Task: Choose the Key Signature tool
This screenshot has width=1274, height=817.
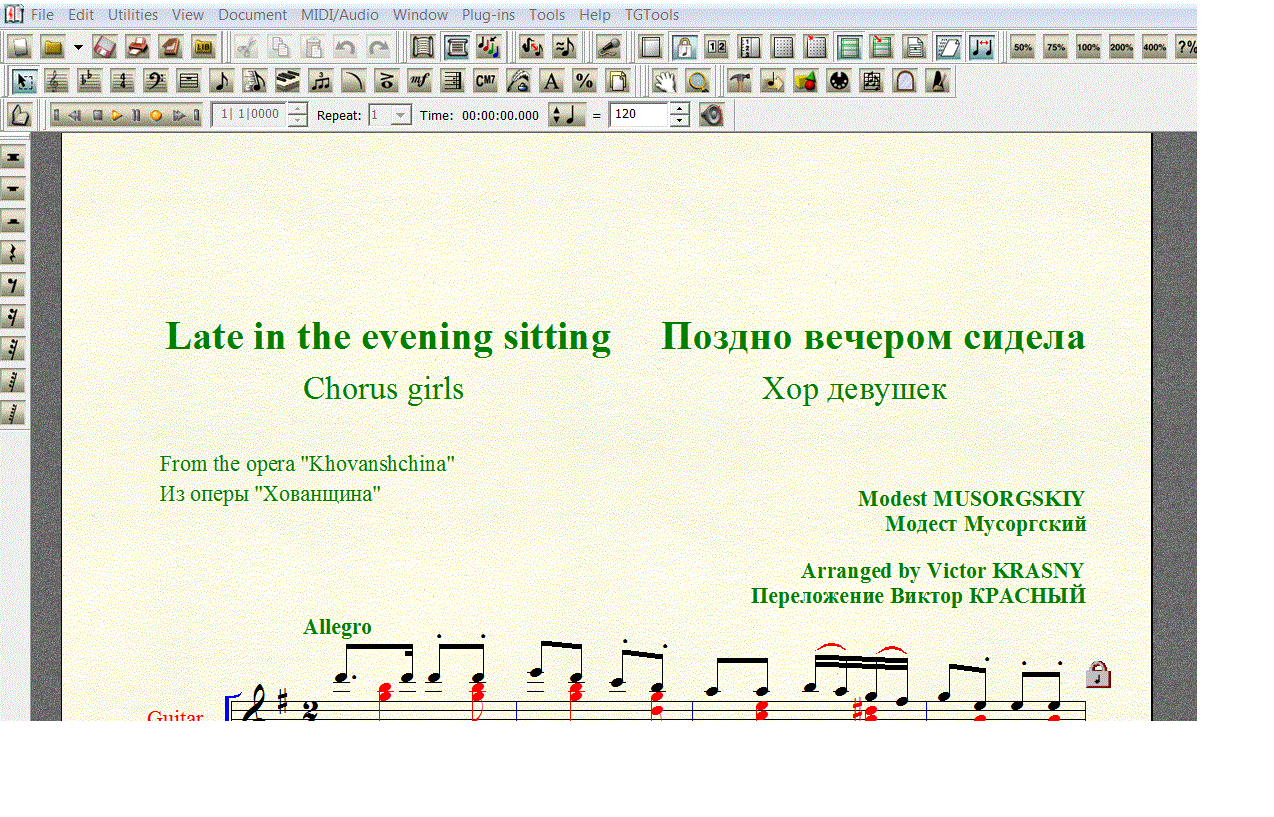Action: tap(89, 81)
